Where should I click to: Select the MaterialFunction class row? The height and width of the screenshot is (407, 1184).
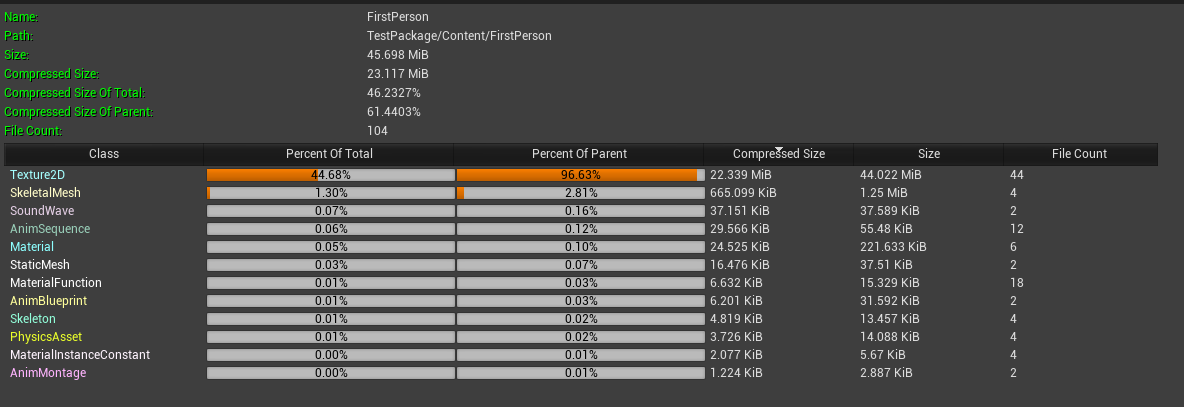click(56, 283)
